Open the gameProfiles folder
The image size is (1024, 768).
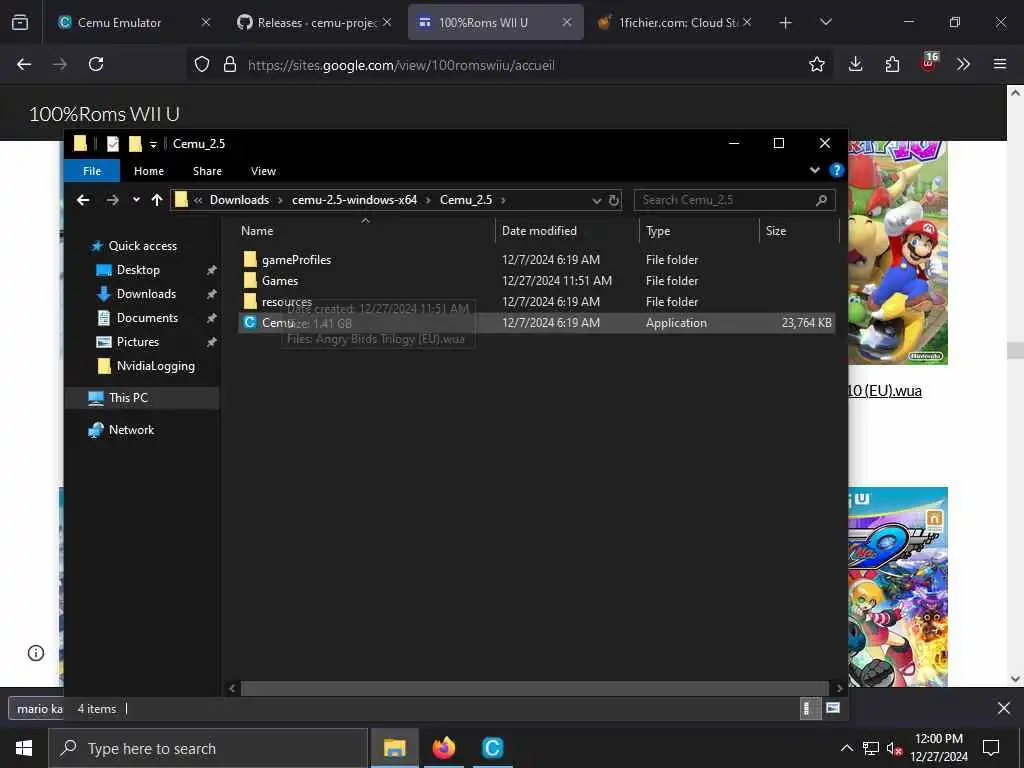[296, 260]
